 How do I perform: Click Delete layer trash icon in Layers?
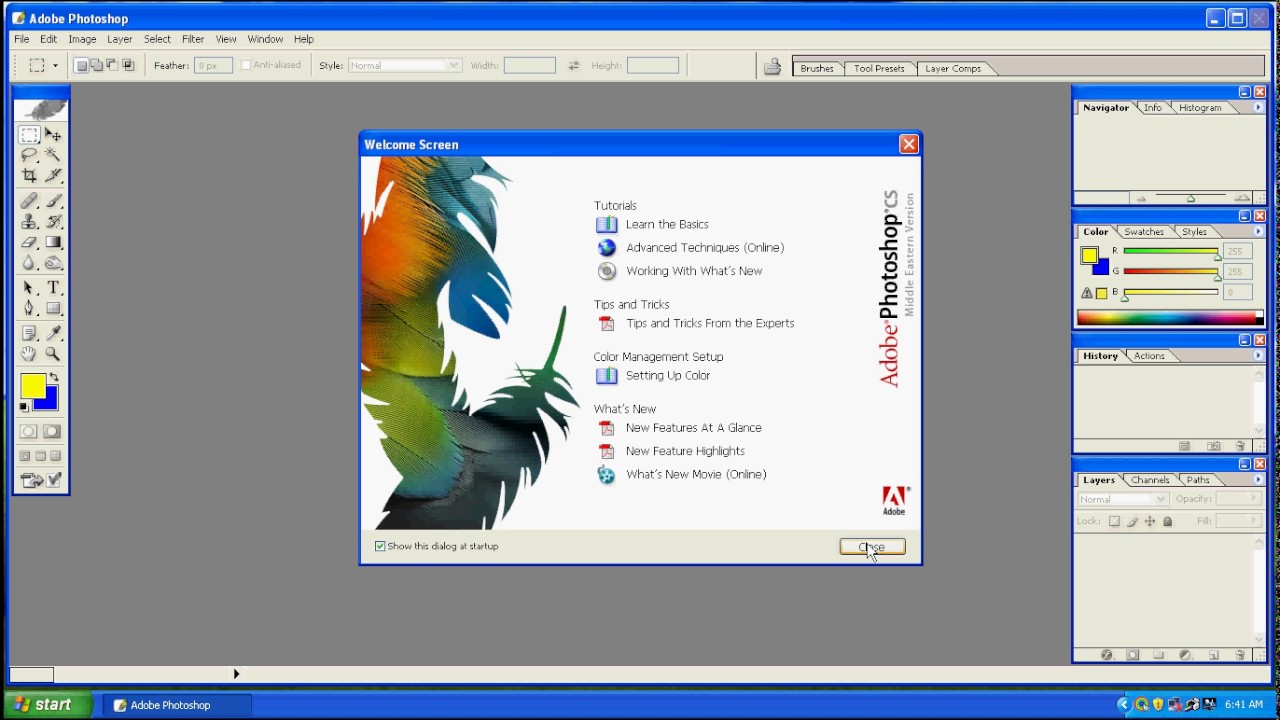point(1240,655)
